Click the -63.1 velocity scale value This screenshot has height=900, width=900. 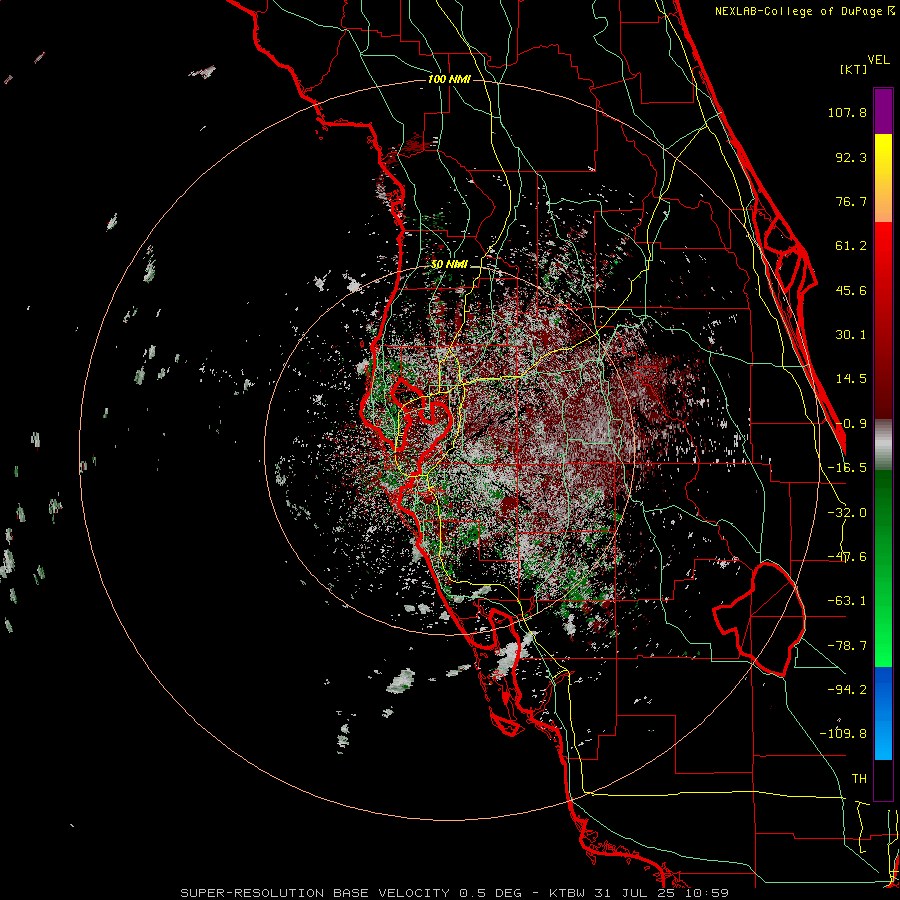[847, 601]
